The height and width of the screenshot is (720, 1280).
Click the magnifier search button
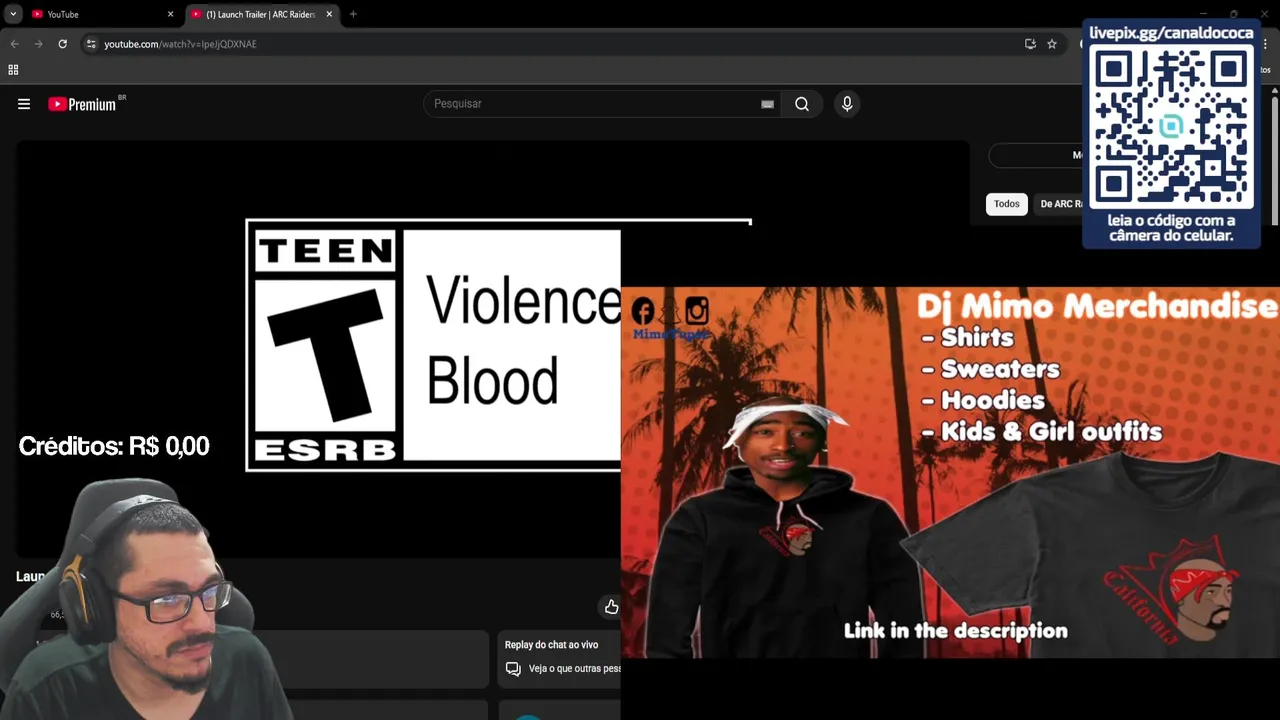pos(802,104)
